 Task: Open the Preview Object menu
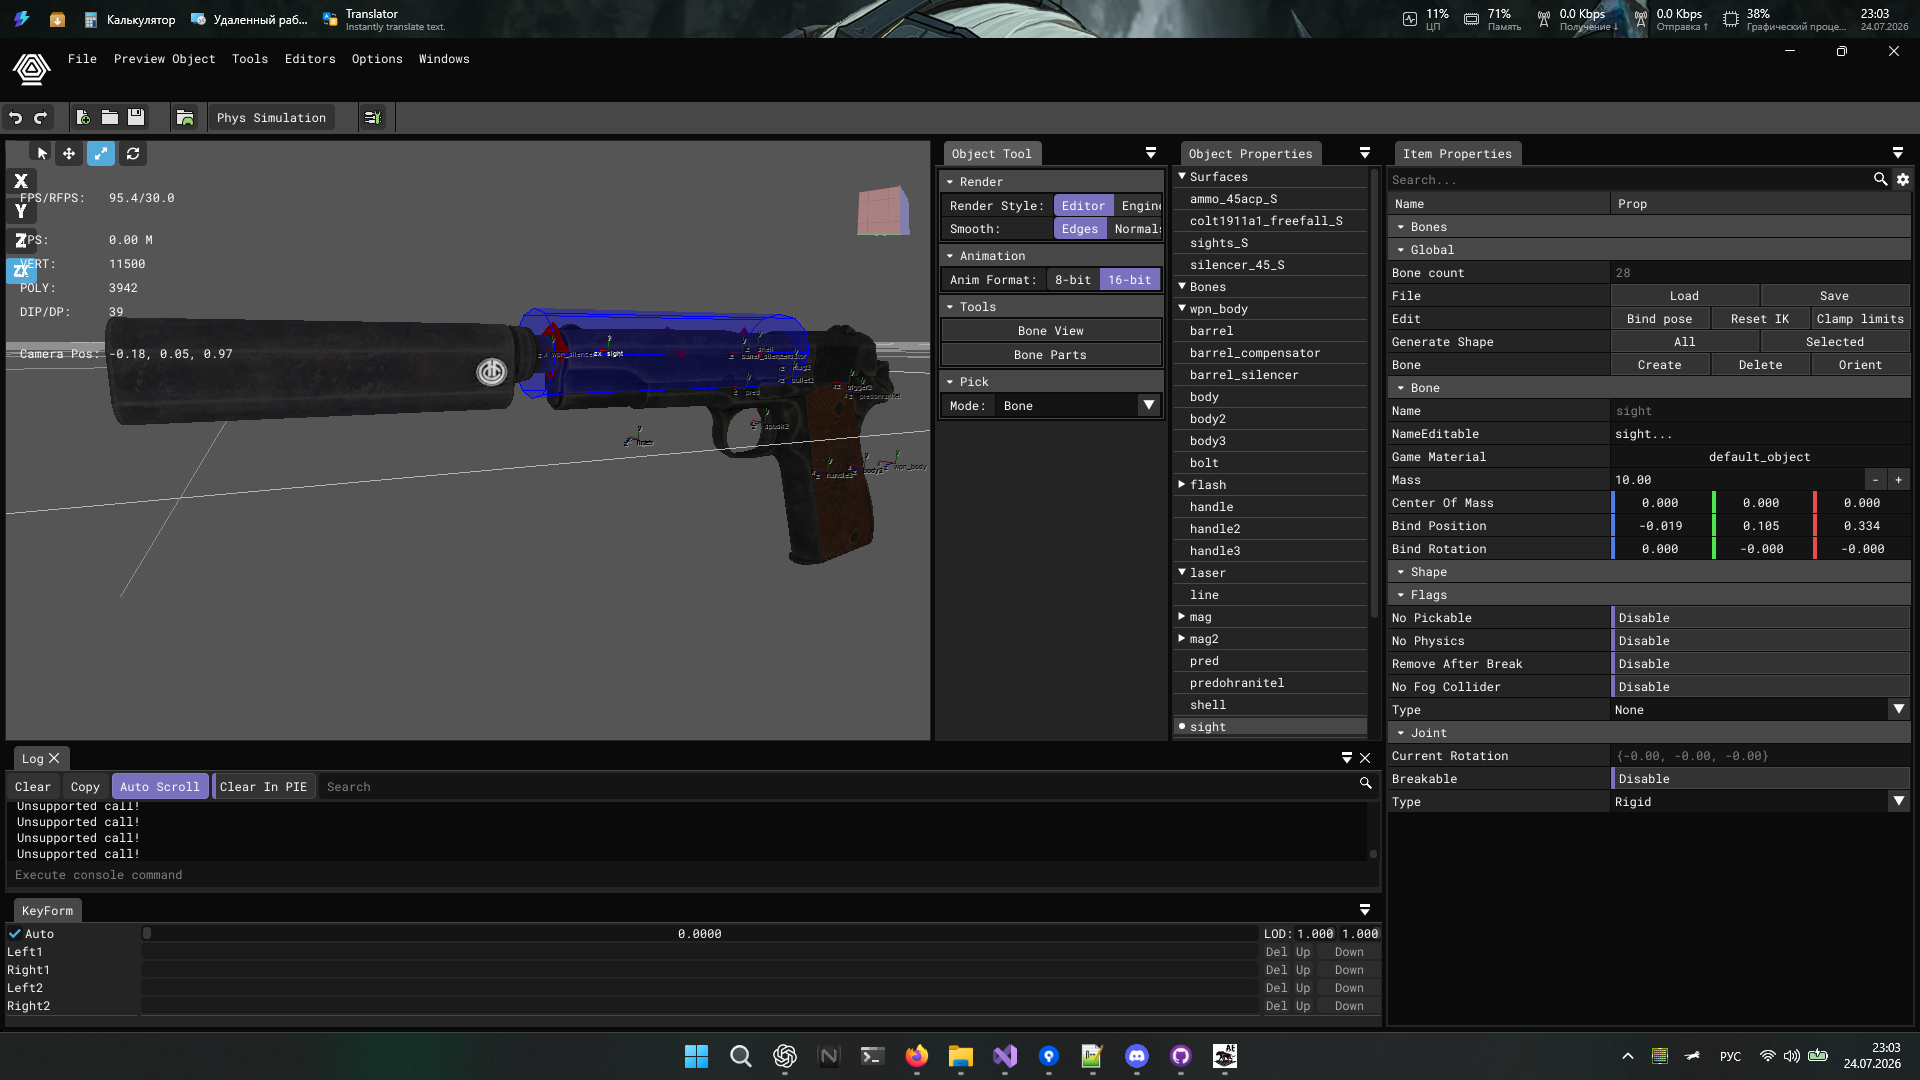165,59
